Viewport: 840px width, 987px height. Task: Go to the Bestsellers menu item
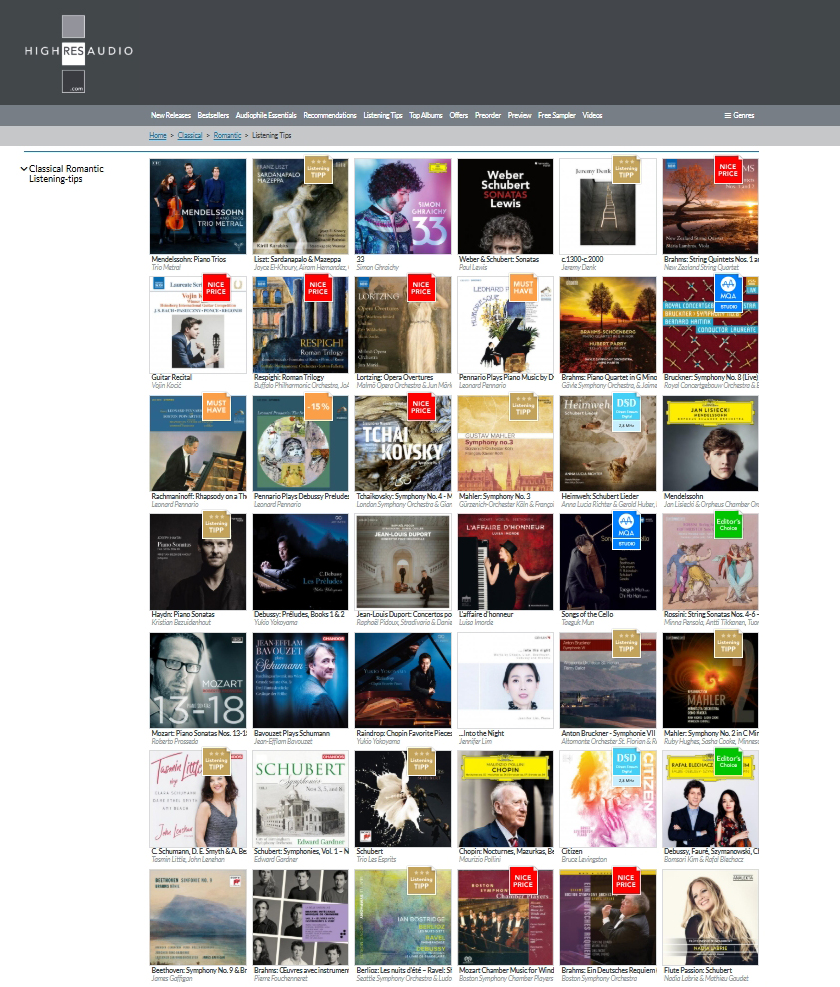click(213, 115)
